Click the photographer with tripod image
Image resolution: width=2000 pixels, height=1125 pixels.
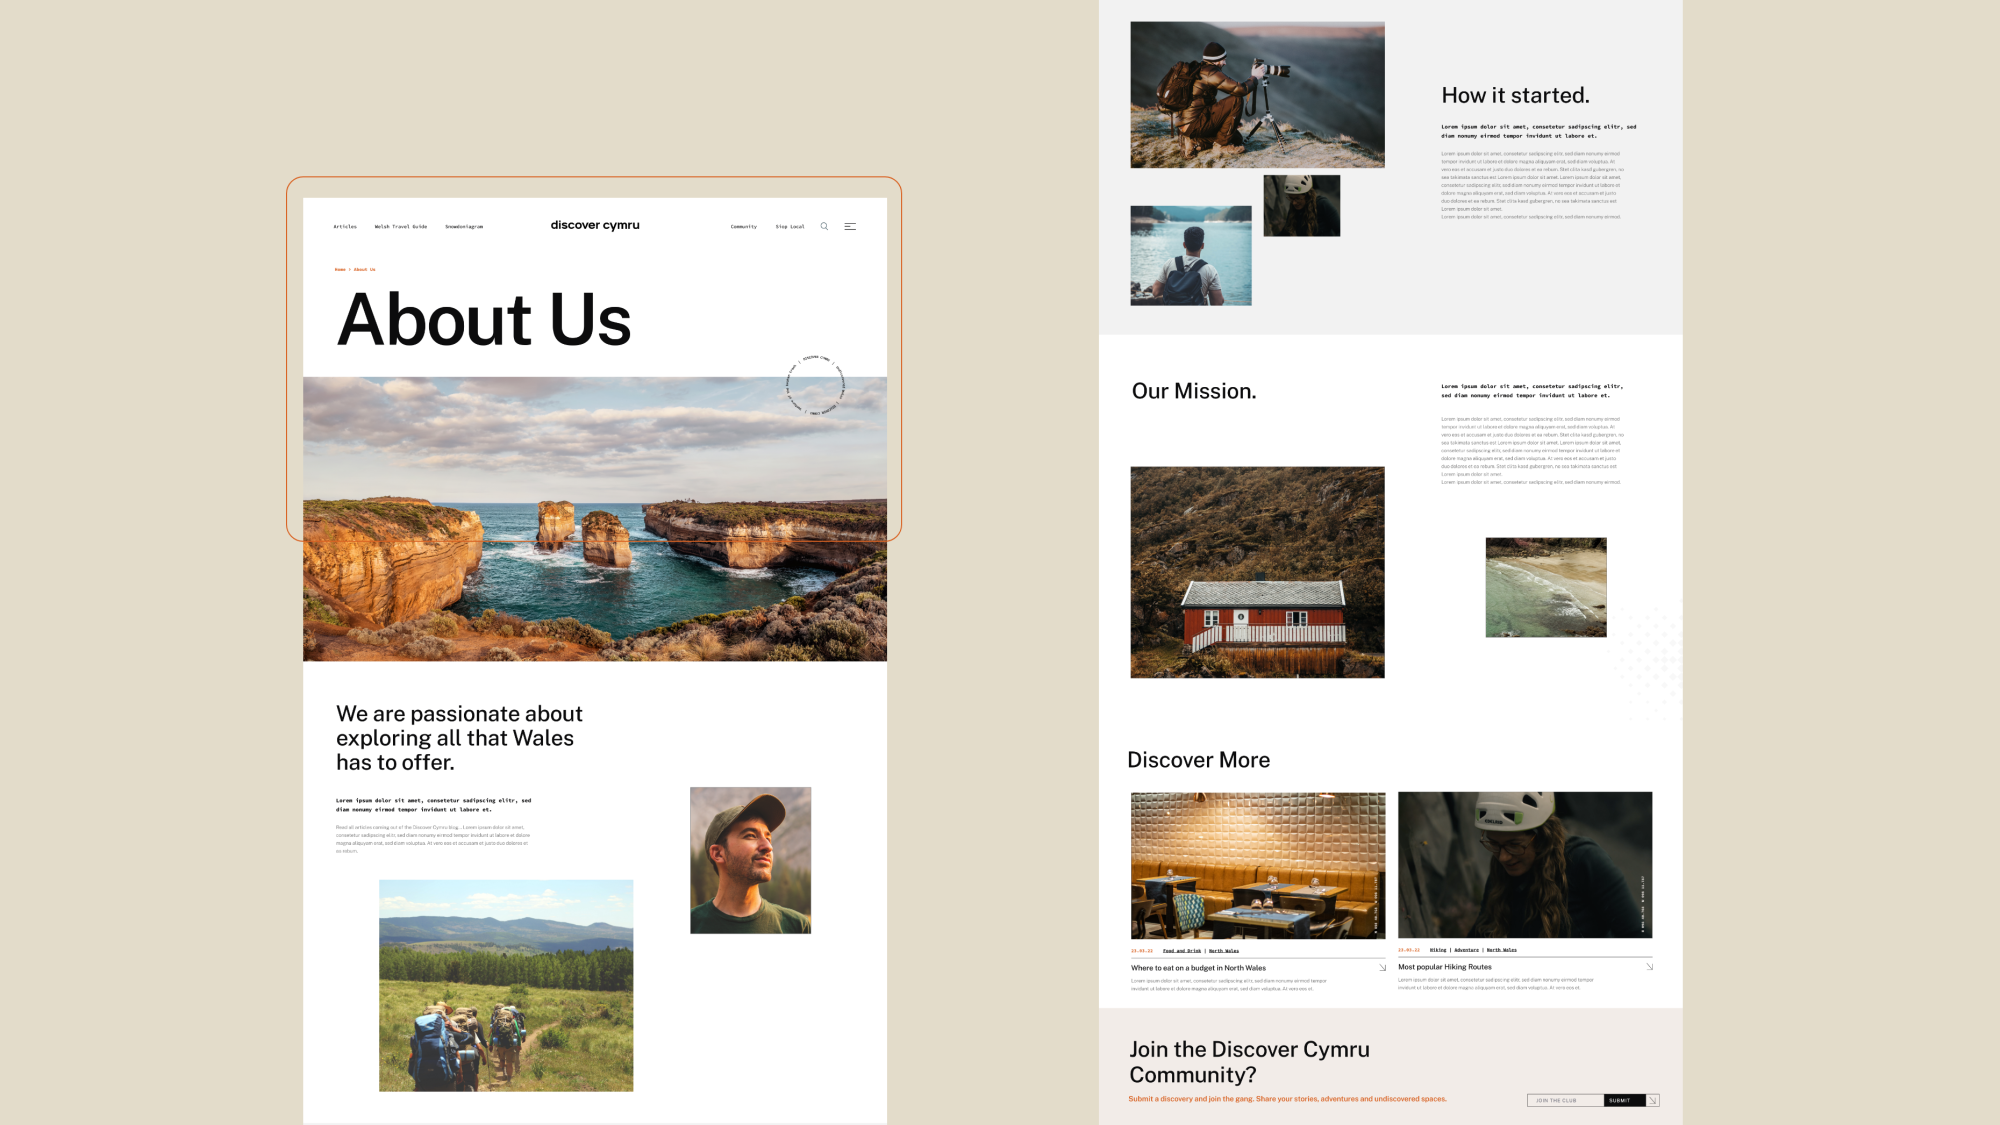tap(1258, 95)
